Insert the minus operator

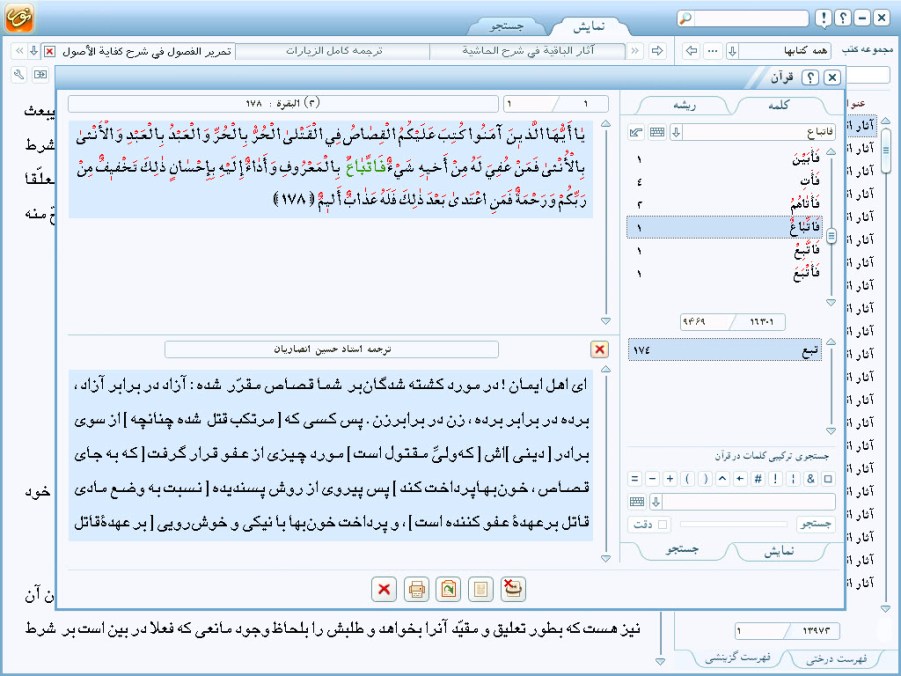652,478
